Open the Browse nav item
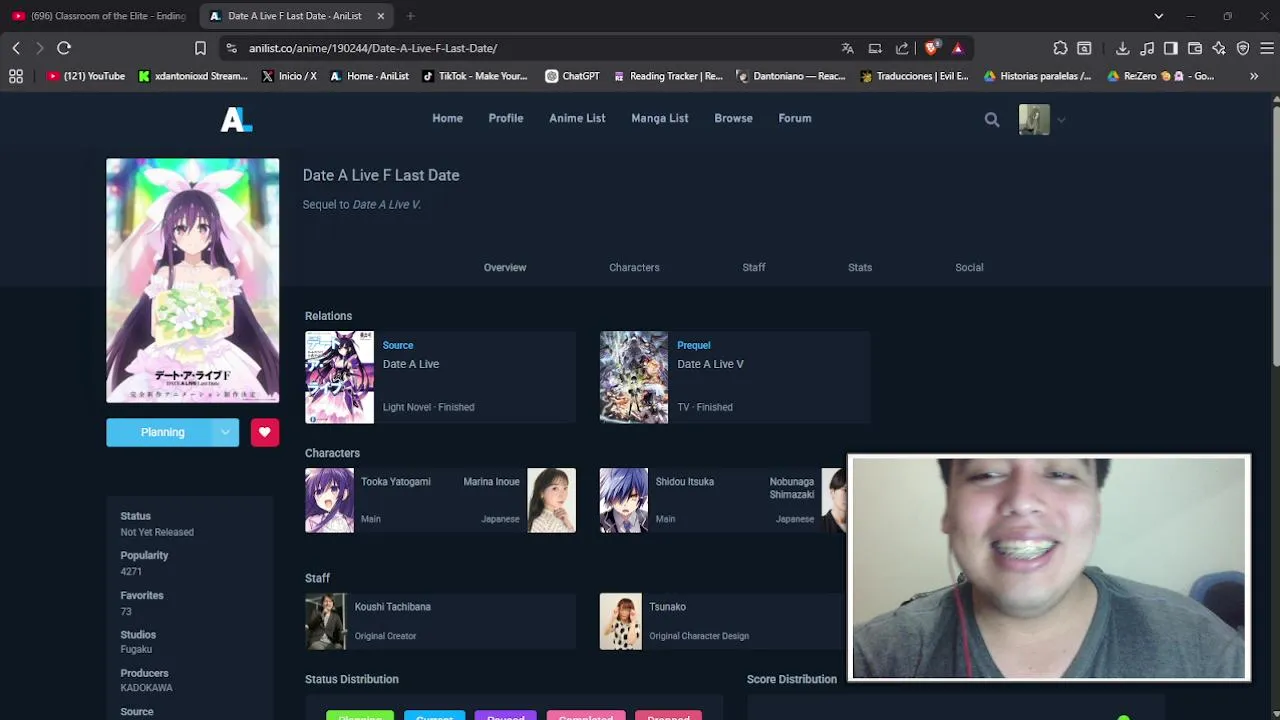Image resolution: width=1280 pixels, height=720 pixels. coord(733,118)
